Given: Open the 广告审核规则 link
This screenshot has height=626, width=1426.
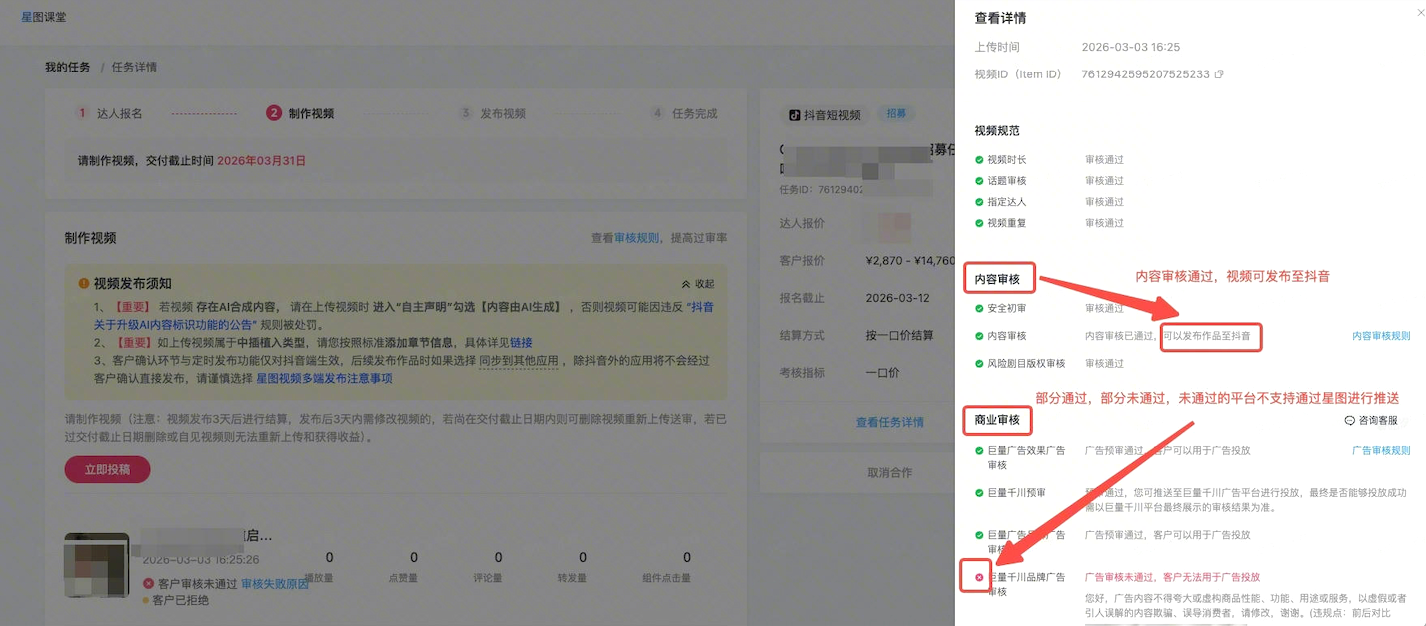Looking at the screenshot, I should [1380, 451].
